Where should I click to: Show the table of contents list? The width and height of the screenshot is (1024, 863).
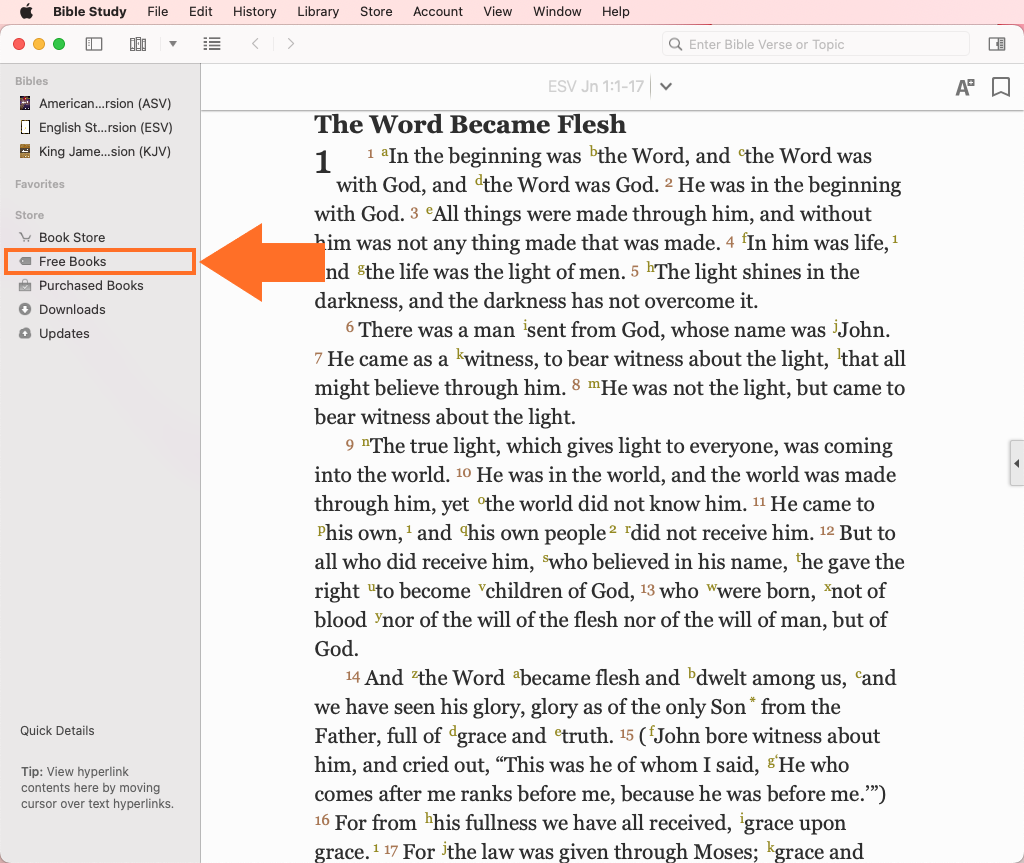[x=211, y=44]
